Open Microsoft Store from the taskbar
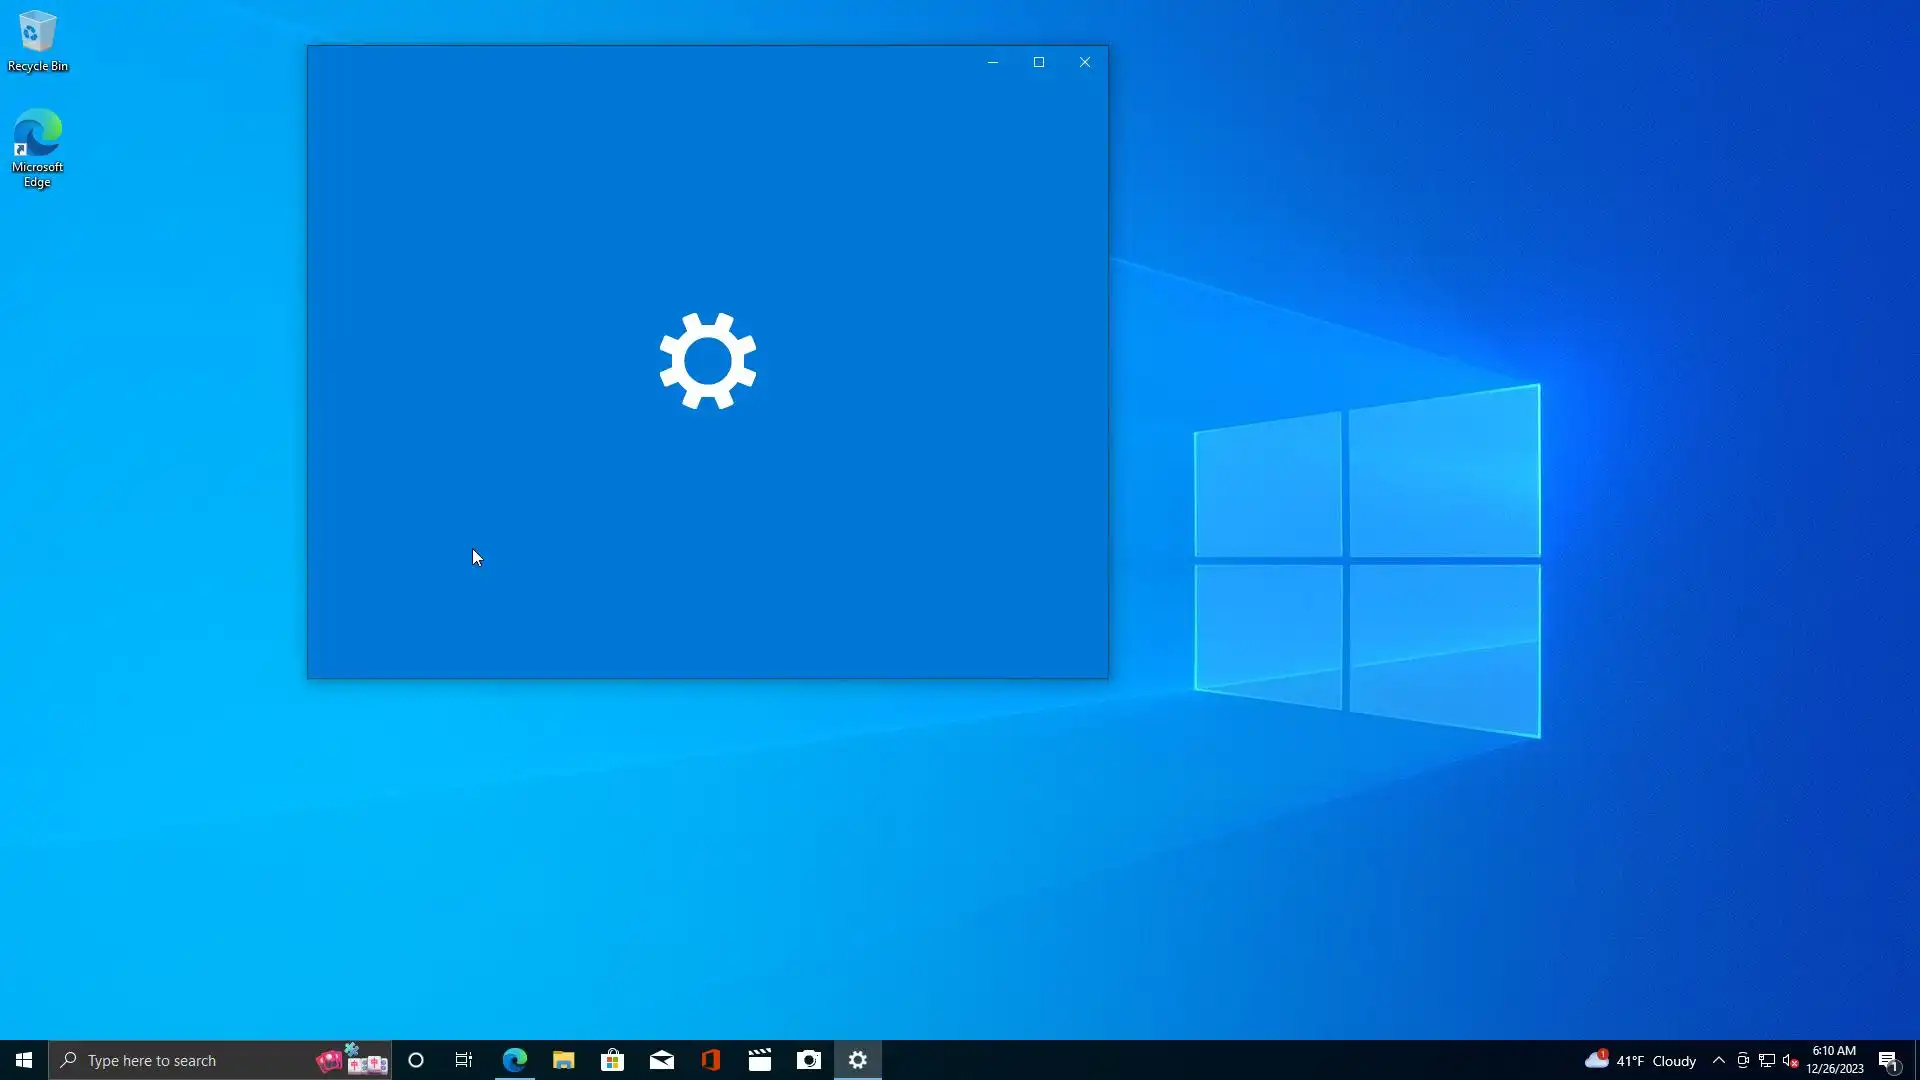This screenshot has height=1080, width=1920. click(x=612, y=1060)
